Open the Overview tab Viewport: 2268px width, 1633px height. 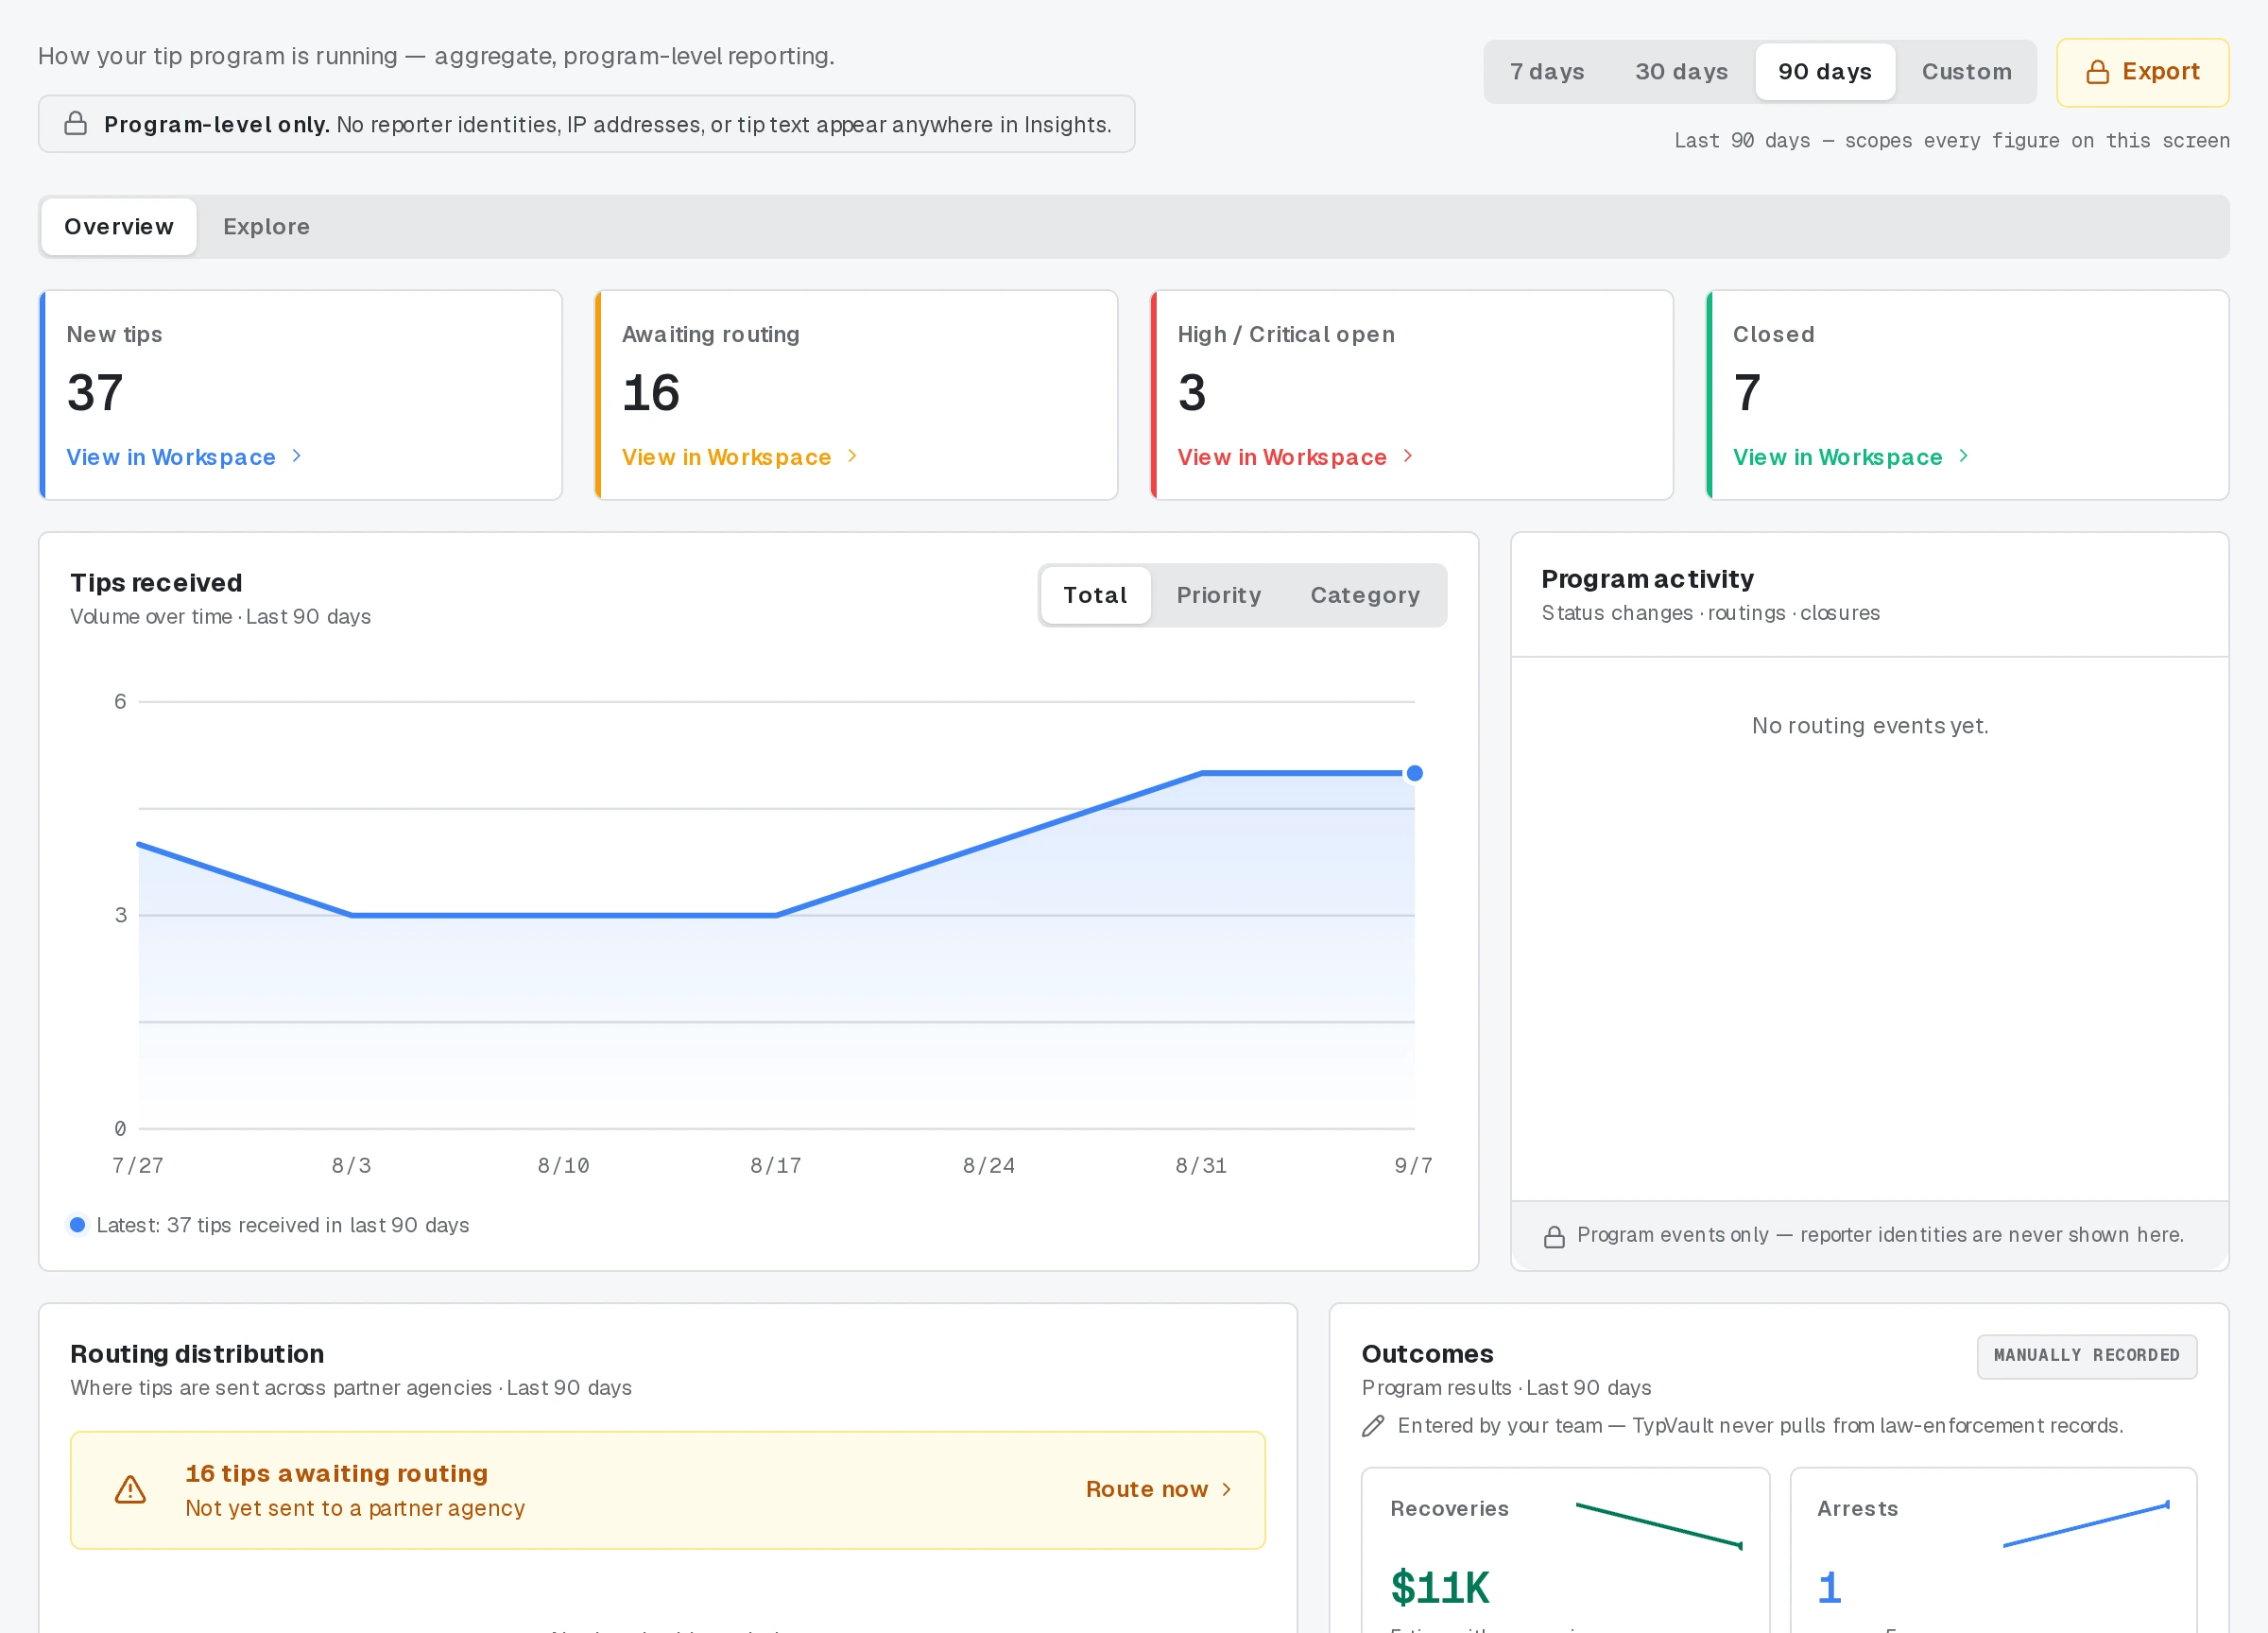click(x=119, y=227)
